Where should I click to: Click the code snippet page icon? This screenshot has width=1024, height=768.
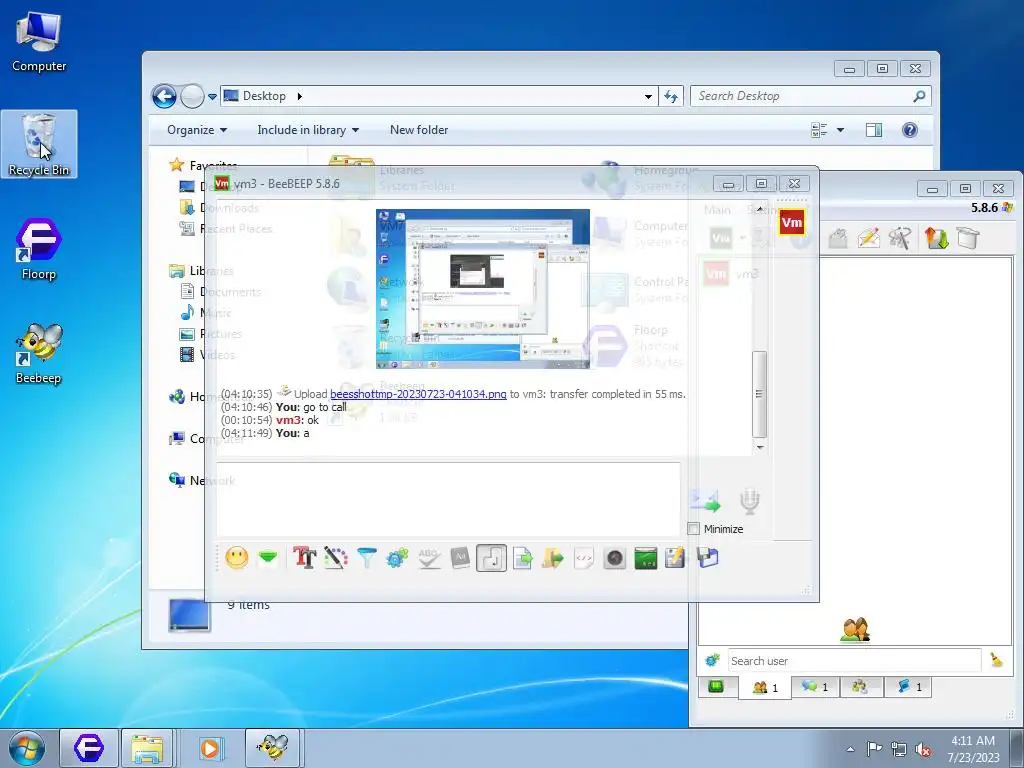tap(584, 558)
